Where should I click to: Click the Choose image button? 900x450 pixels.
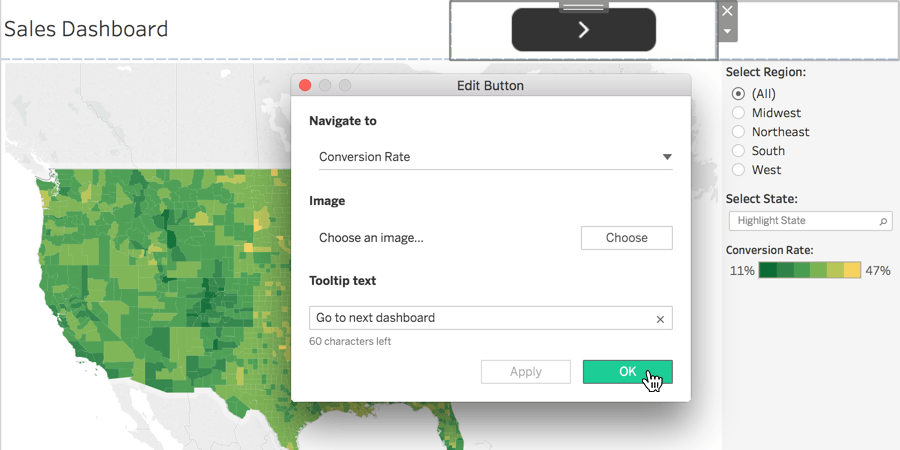(x=626, y=238)
